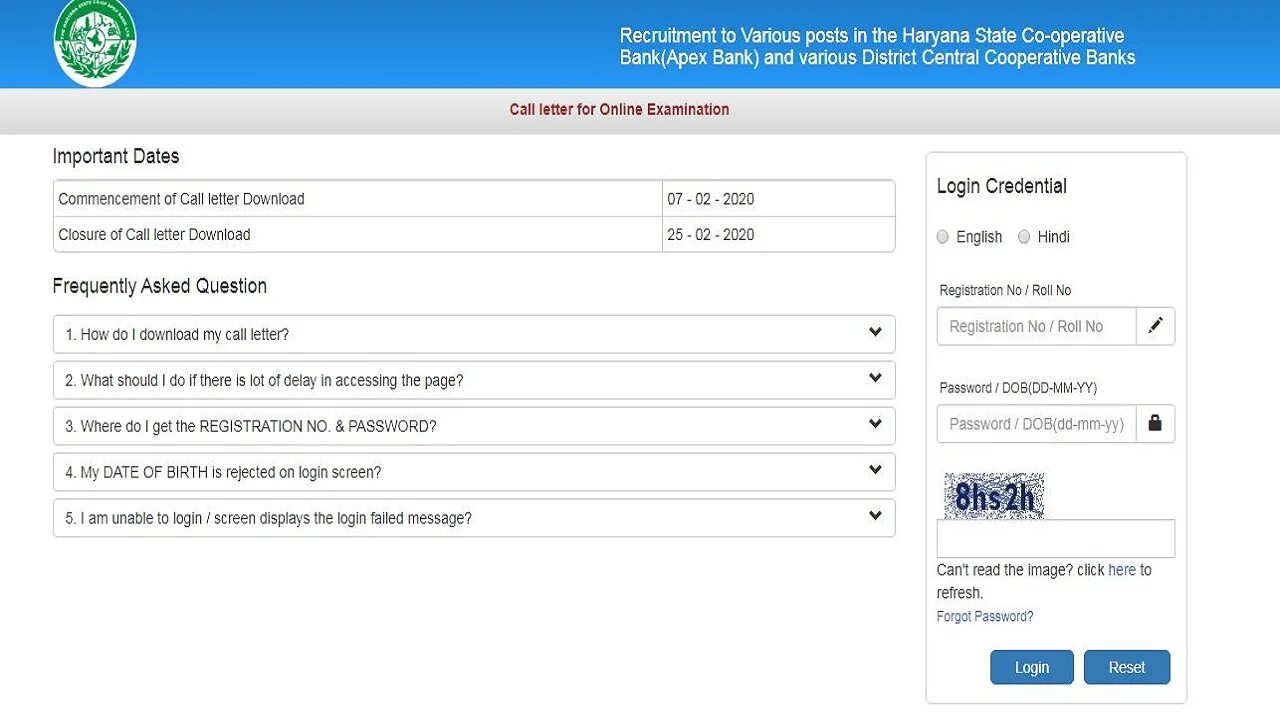The width and height of the screenshot is (1280, 720).
Task: Expand the 'unable to login' FAQ
Action: pos(474,518)
